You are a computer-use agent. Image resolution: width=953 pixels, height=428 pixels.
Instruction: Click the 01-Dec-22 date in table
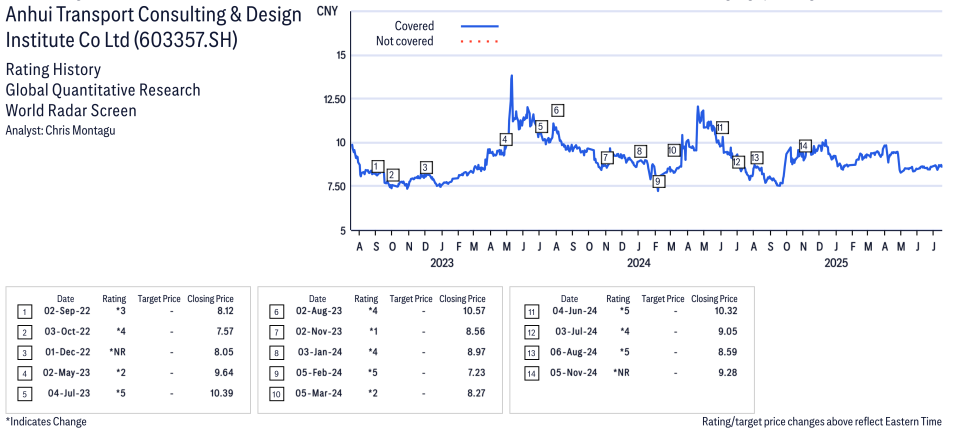(x=67, y=352)
